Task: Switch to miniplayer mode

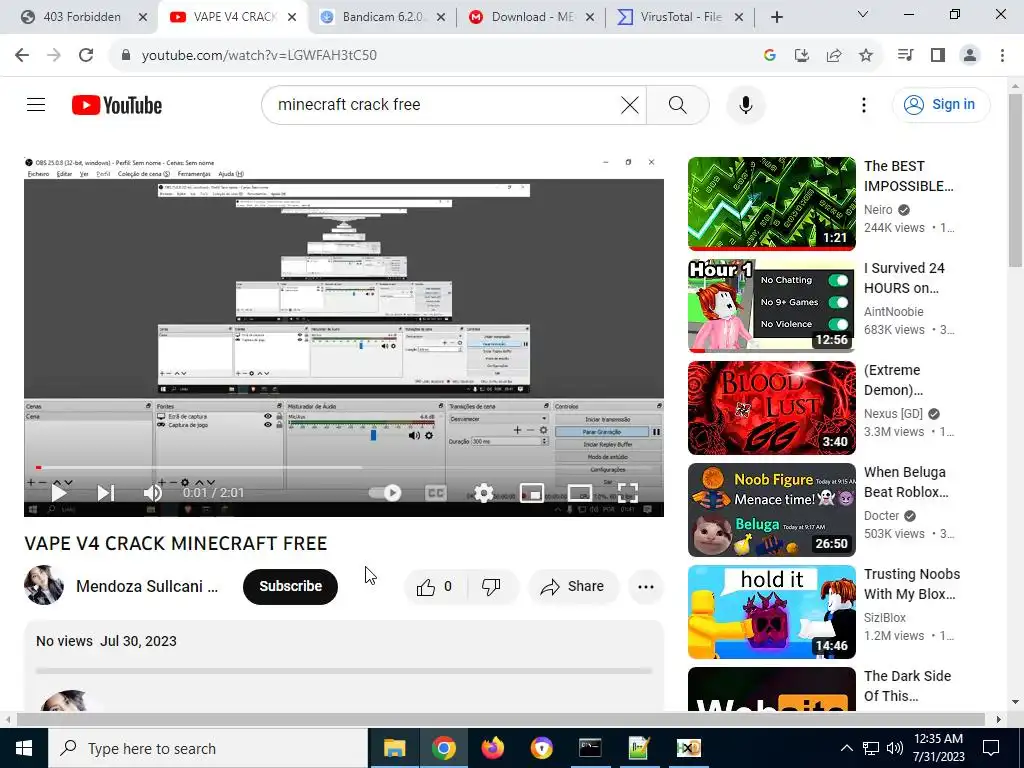Action: click(x=532, y=493)
